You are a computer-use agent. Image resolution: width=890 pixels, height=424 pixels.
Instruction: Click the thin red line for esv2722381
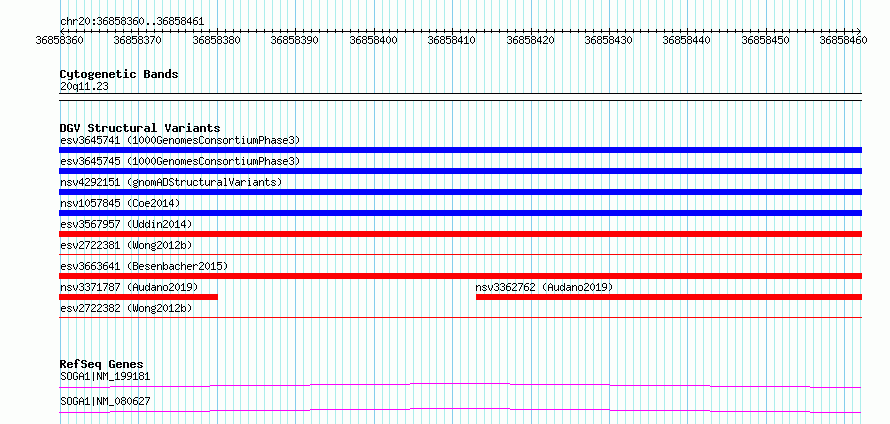tap(460, 255)
